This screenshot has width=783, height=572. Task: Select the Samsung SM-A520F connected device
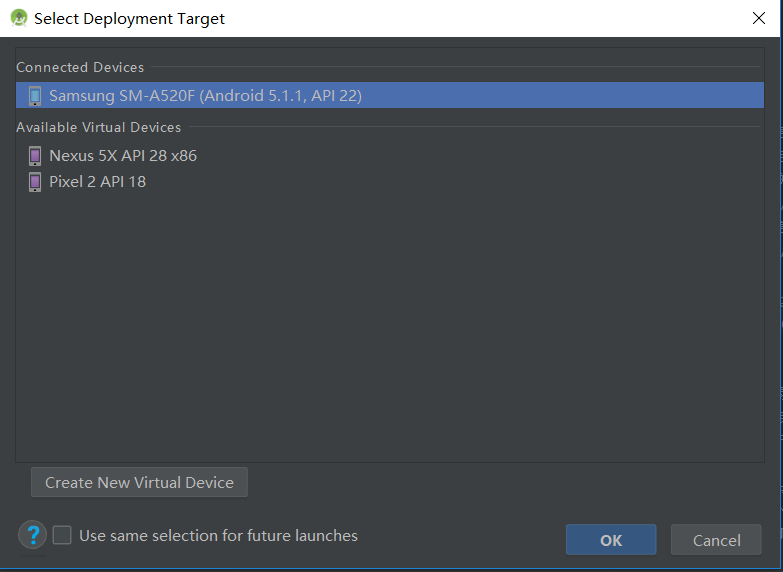click(390, 95)
